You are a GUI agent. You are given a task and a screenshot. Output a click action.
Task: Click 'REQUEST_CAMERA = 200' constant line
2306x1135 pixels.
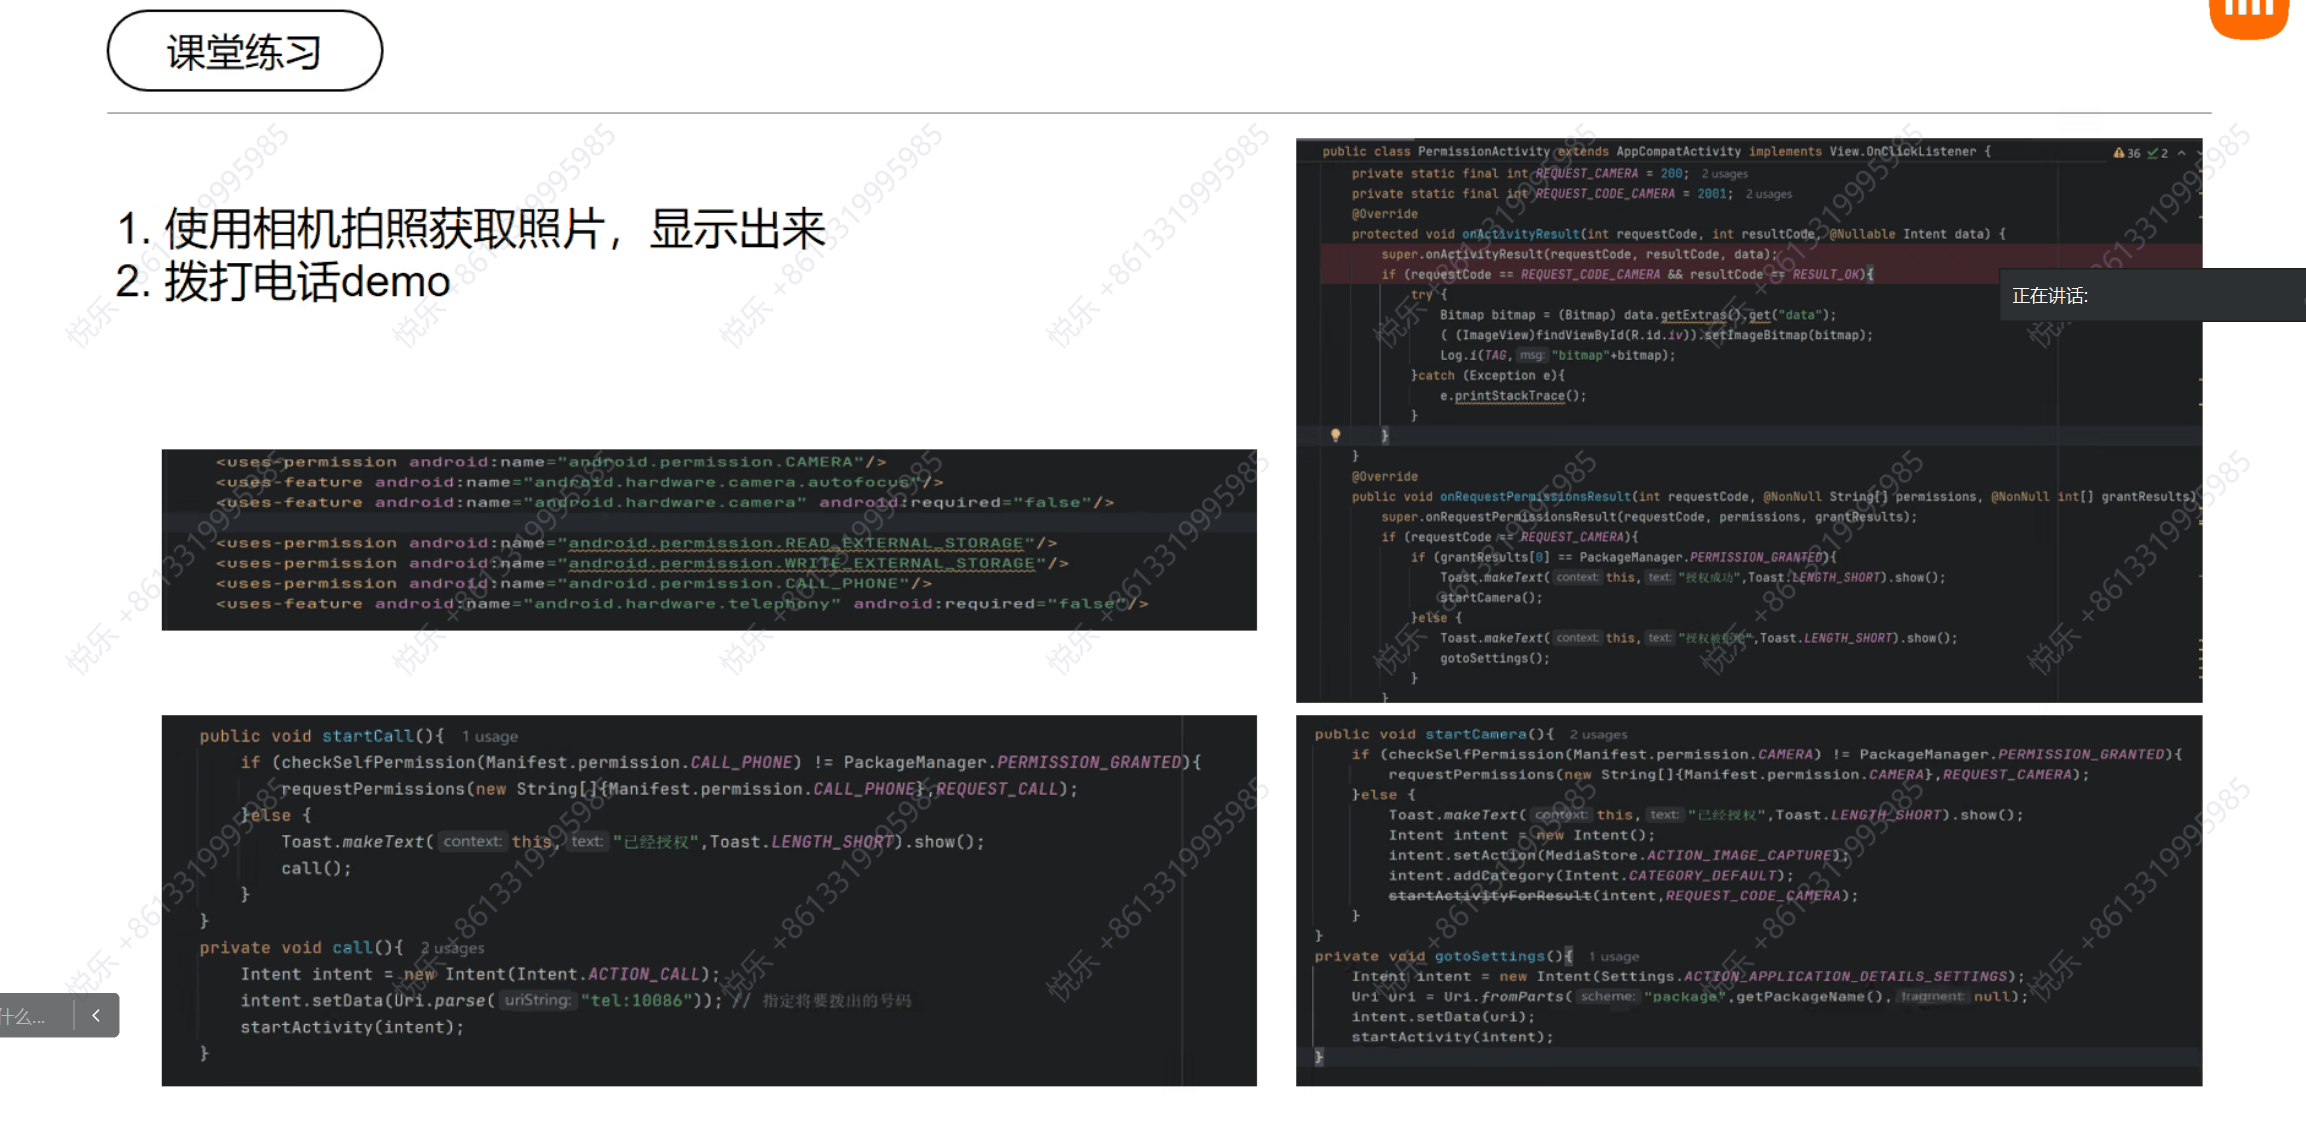coord(1520,173)
